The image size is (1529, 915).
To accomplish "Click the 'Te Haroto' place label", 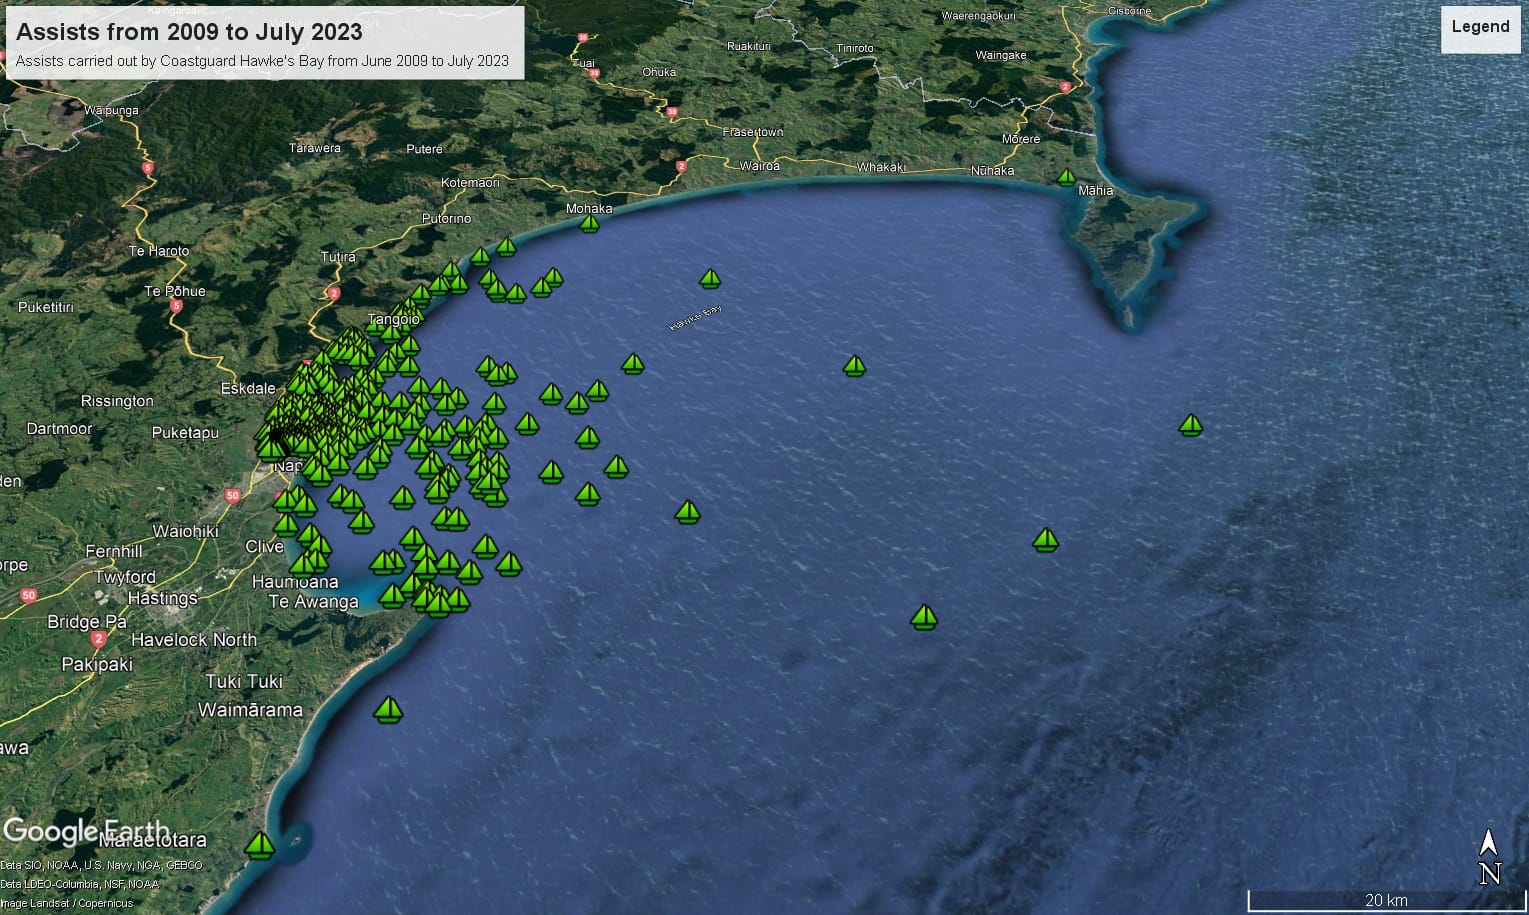I will [159, 251].
